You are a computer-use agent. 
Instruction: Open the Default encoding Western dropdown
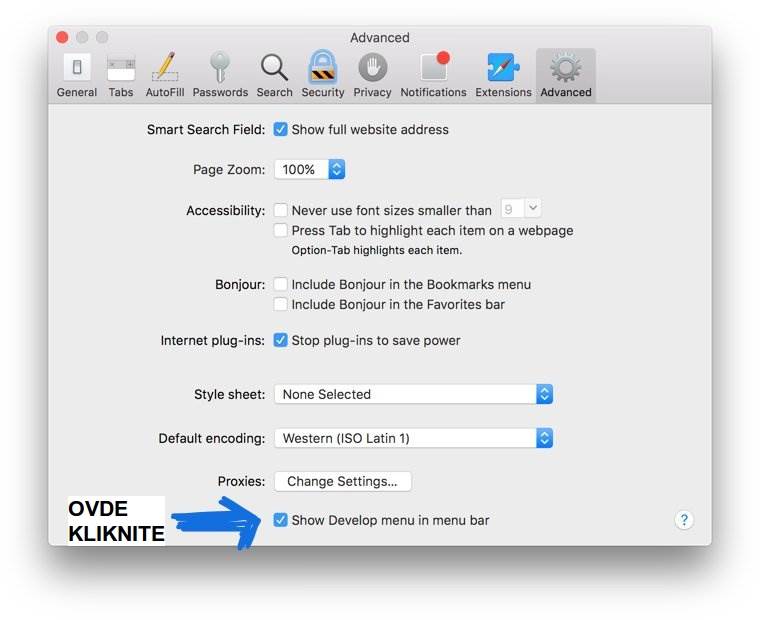pos(413,438)
